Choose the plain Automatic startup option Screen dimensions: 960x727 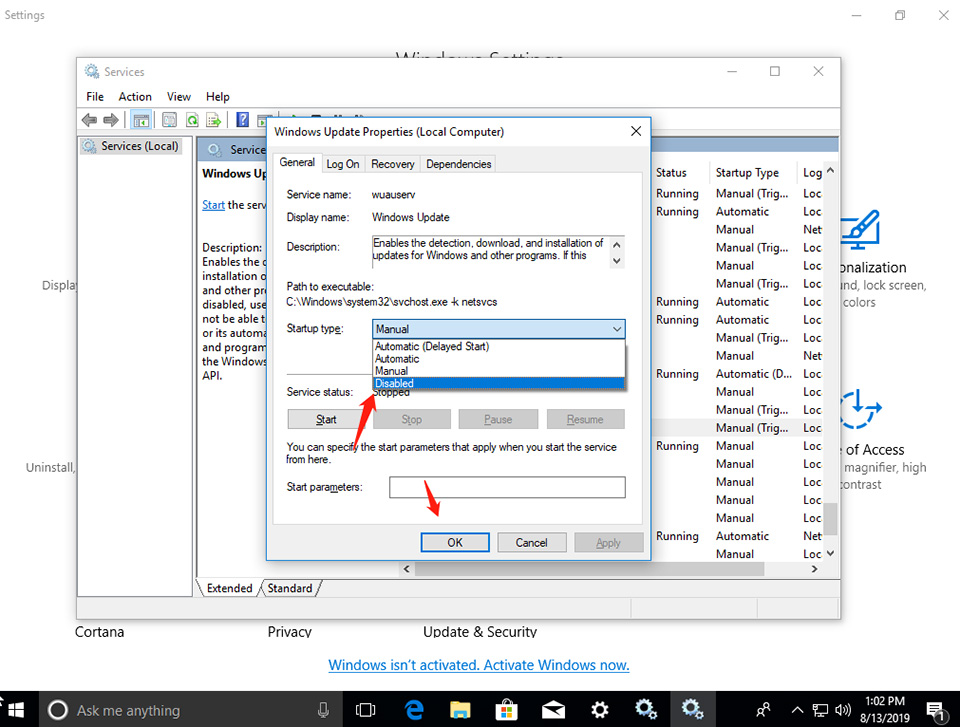[498, 358]
